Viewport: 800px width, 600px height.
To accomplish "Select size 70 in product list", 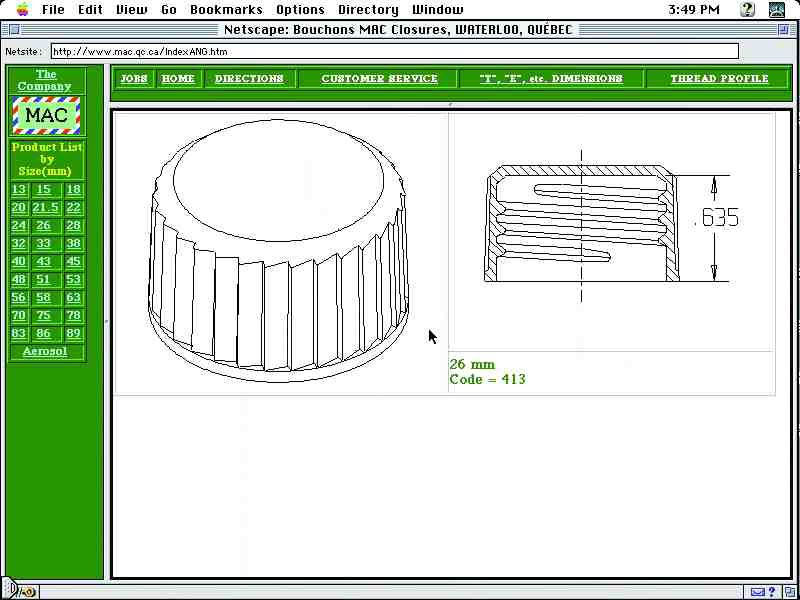I will click(x=19, y=316).
